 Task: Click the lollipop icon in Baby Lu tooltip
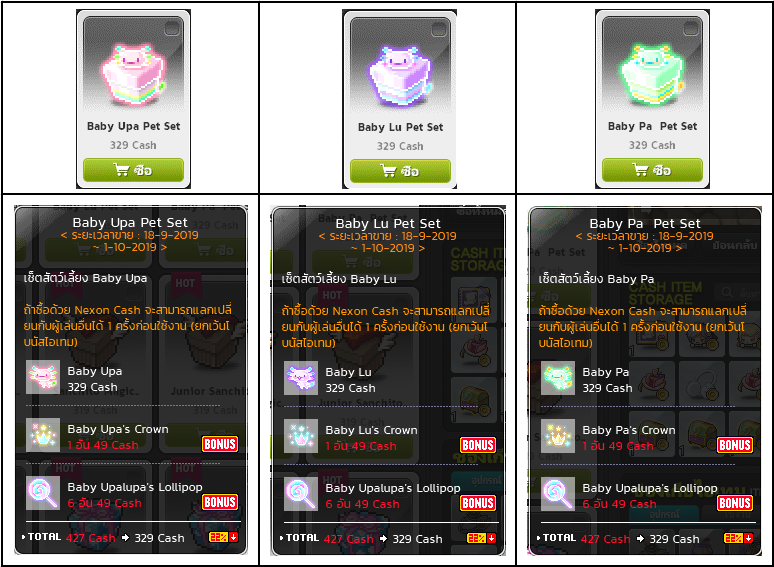(x=301, y=494)
